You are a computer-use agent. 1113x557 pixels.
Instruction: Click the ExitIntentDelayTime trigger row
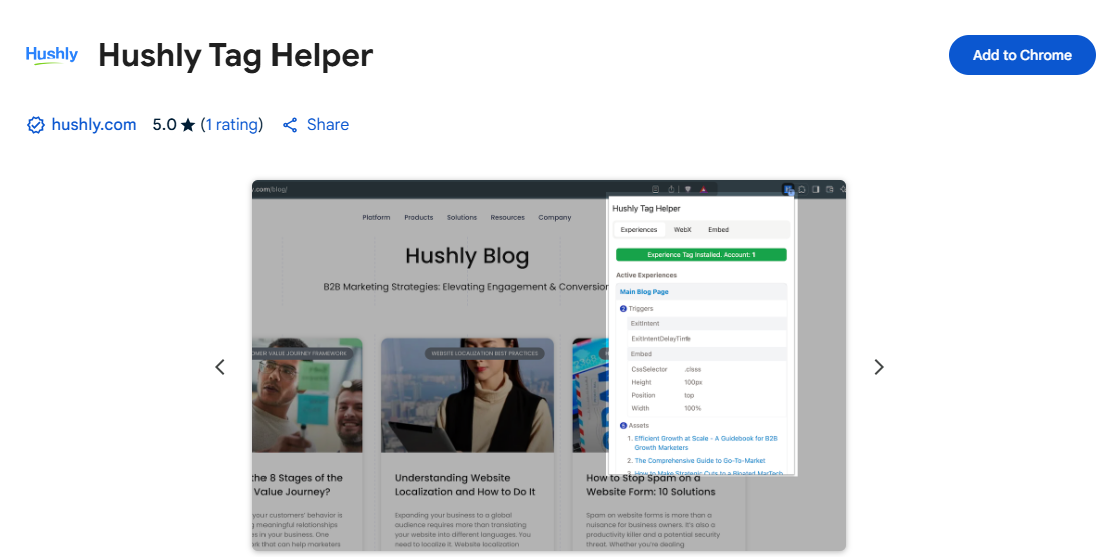[706, 338]
